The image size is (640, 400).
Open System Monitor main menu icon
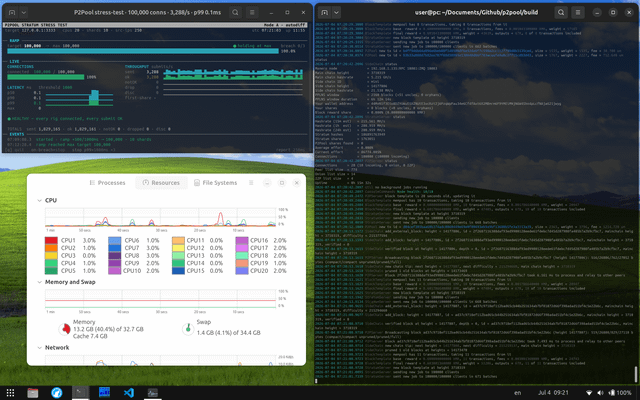point(251,183)
